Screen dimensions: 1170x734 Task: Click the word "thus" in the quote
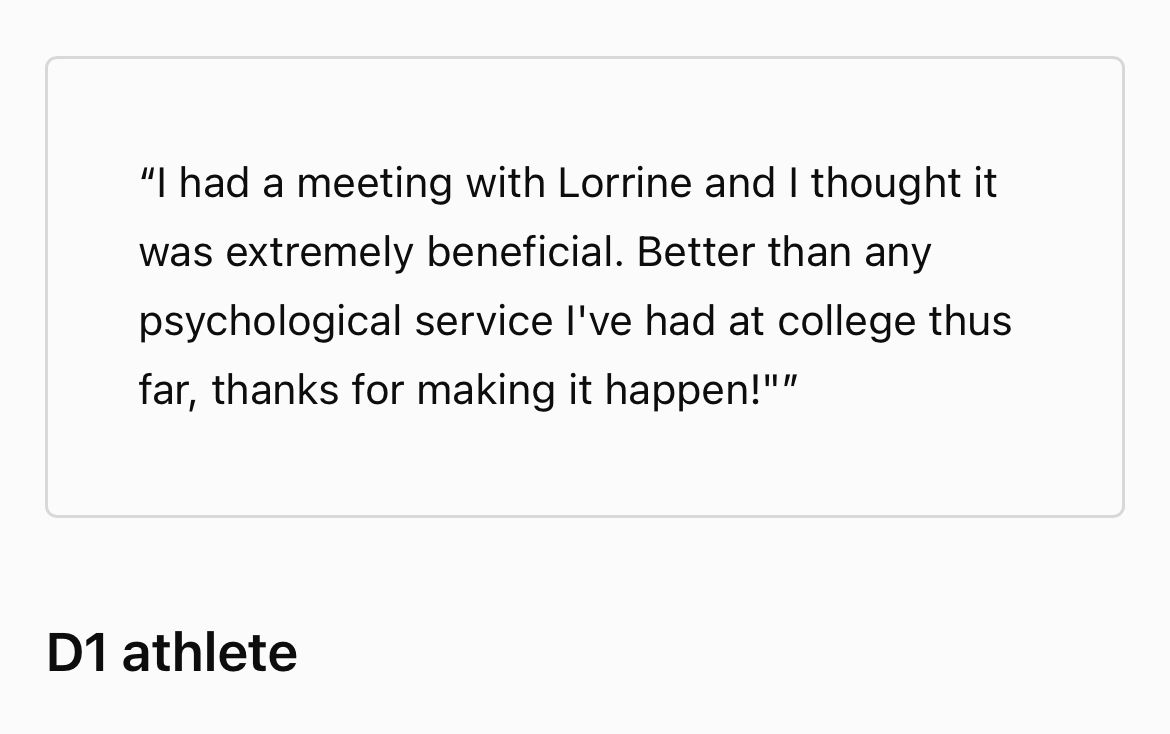[x=970, y=321]
